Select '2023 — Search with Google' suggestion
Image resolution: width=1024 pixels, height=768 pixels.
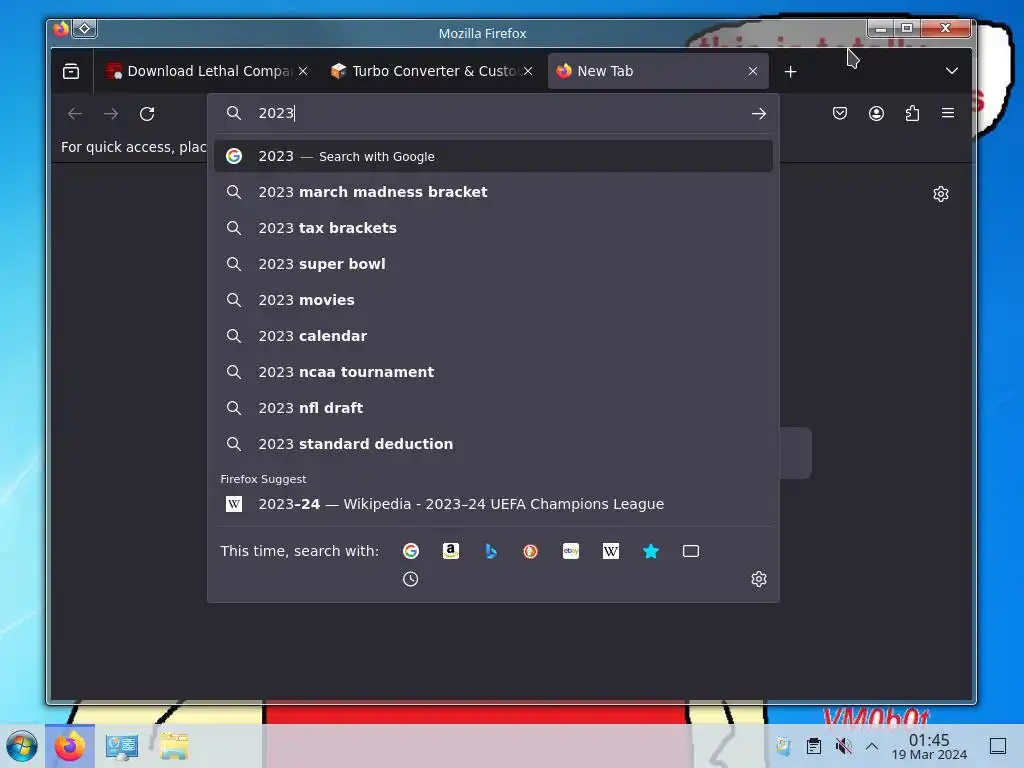[493, 156]
